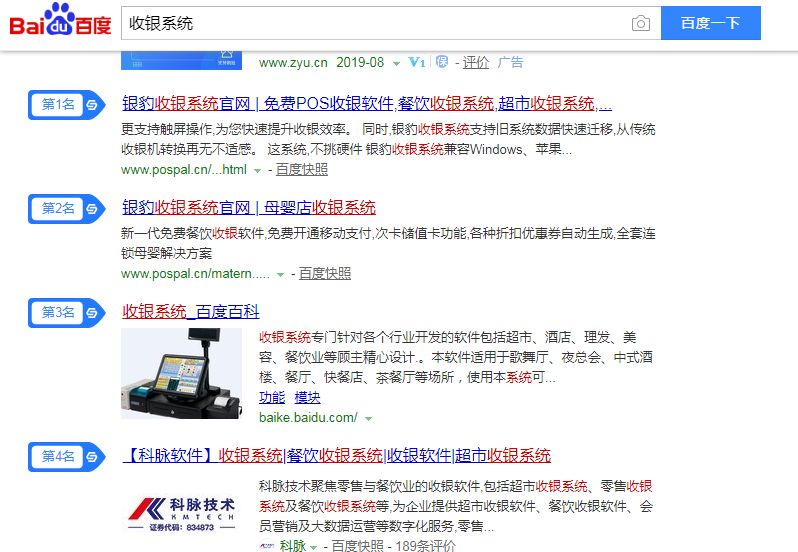
Task: Click the 第1名 rank badge
Action: (67, 105)
